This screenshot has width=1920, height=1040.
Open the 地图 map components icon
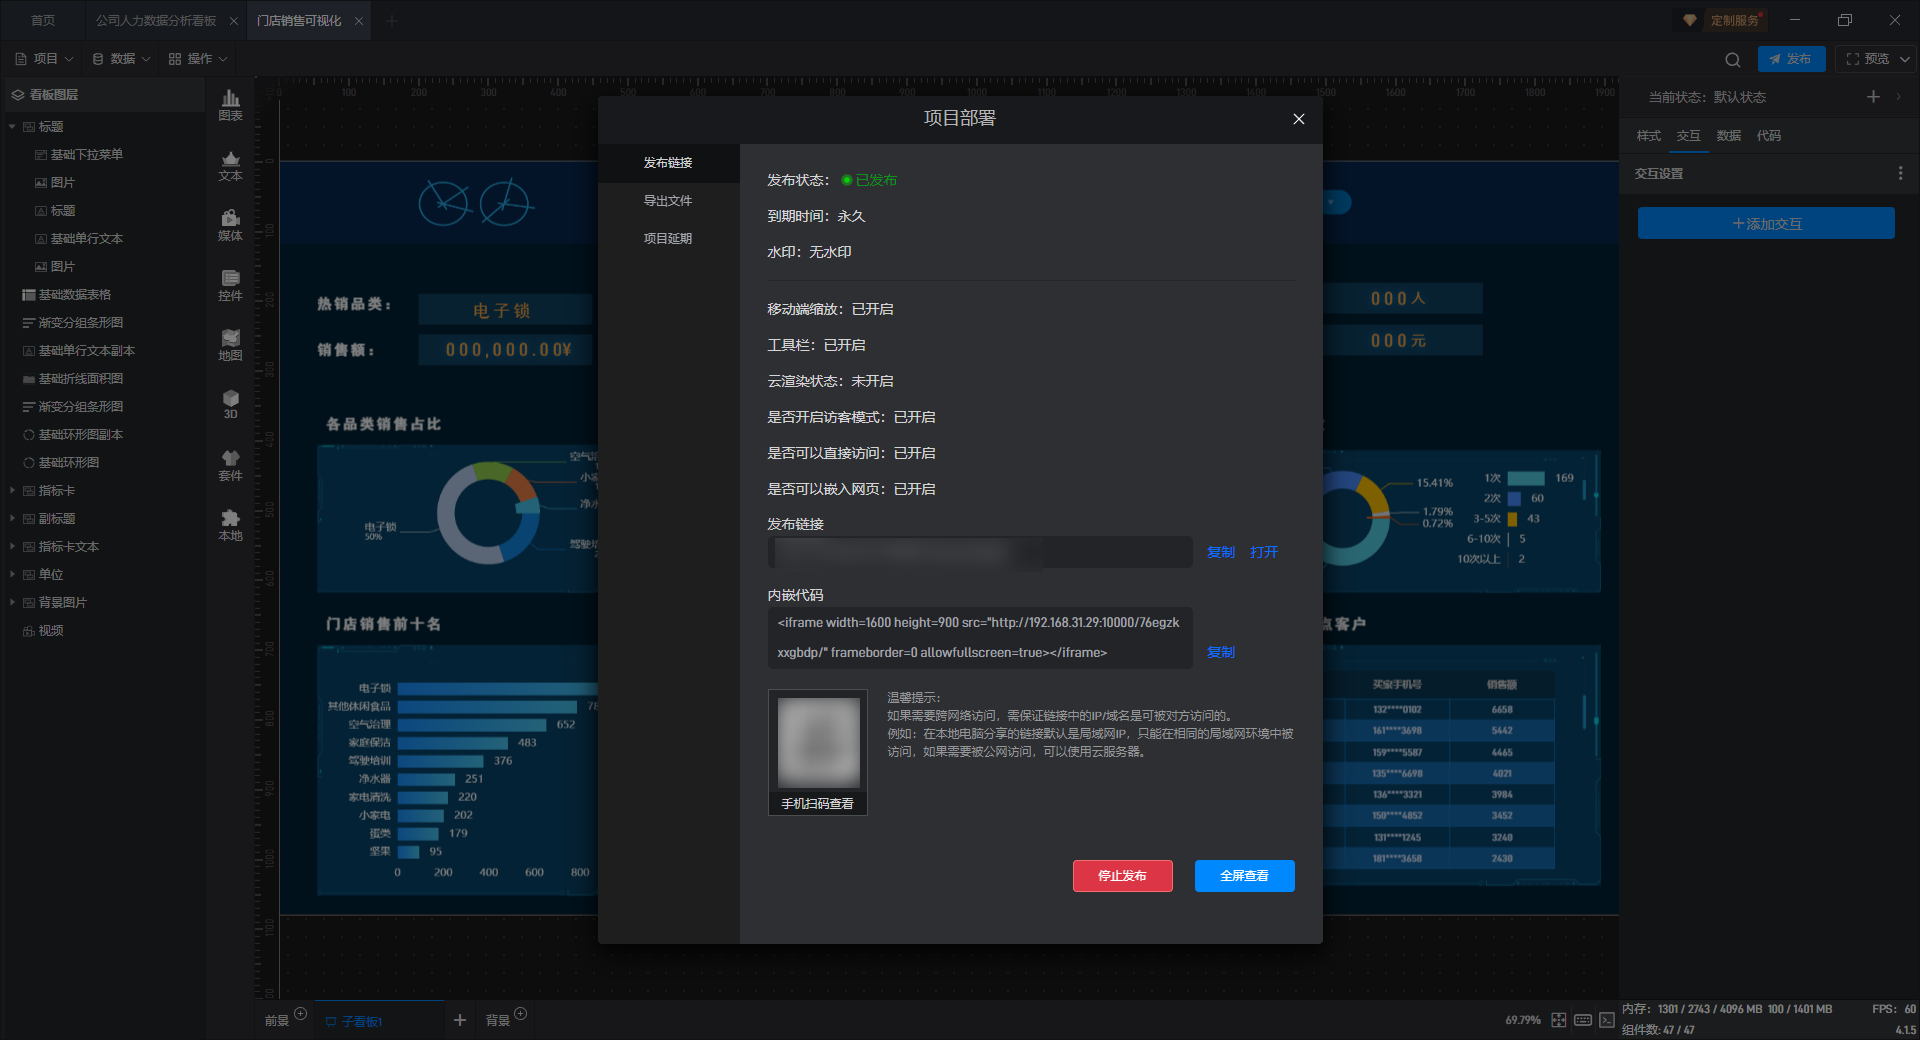click(x=230, y=345)
